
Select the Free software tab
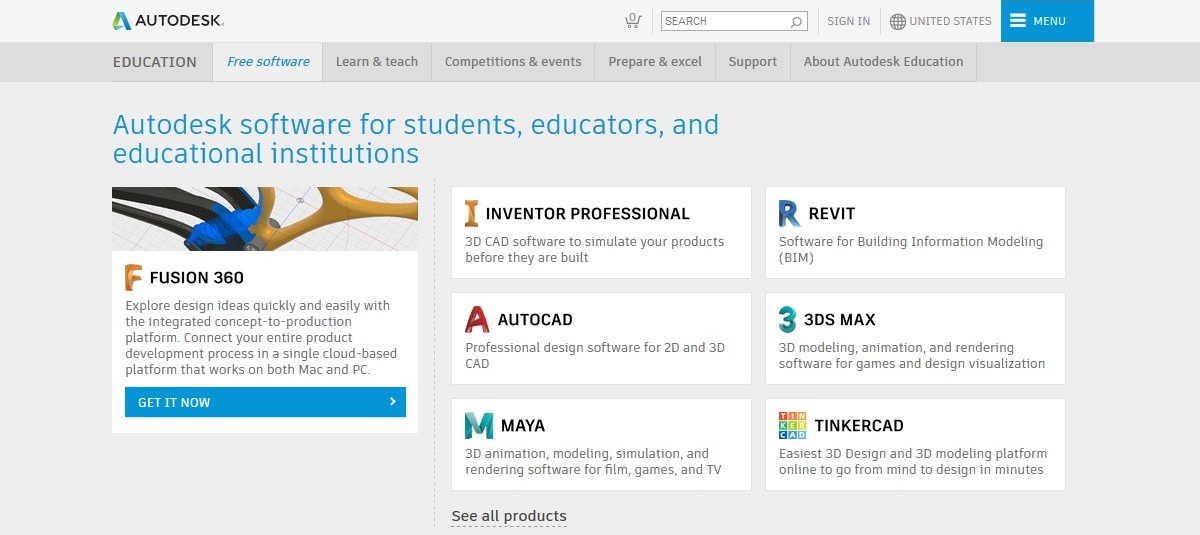[268, 62]
